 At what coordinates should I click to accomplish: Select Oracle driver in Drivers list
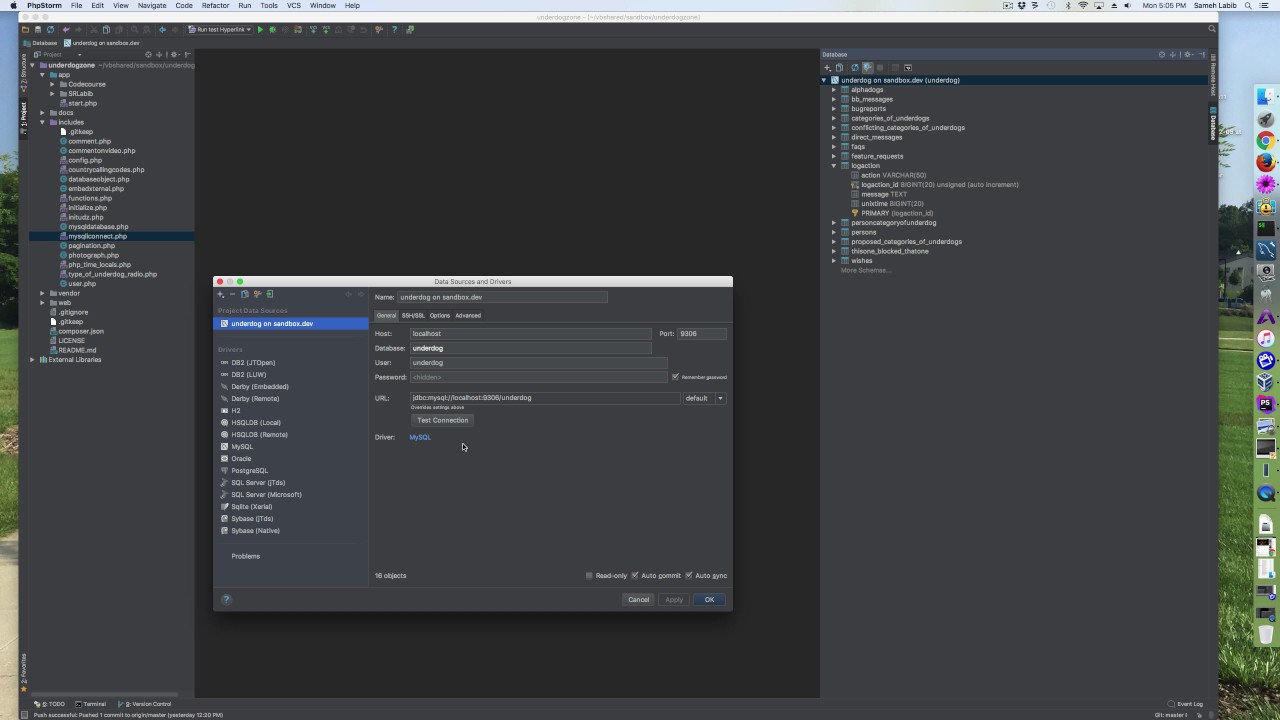tap(241, 459)
